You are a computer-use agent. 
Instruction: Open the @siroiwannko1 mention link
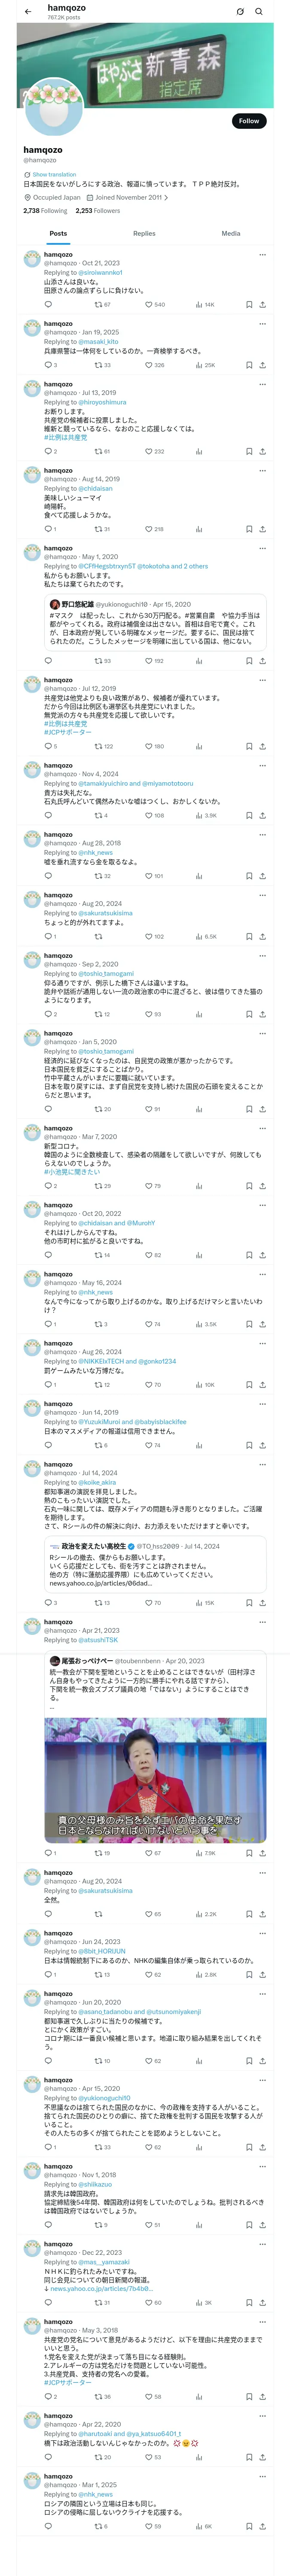point(100,272)
